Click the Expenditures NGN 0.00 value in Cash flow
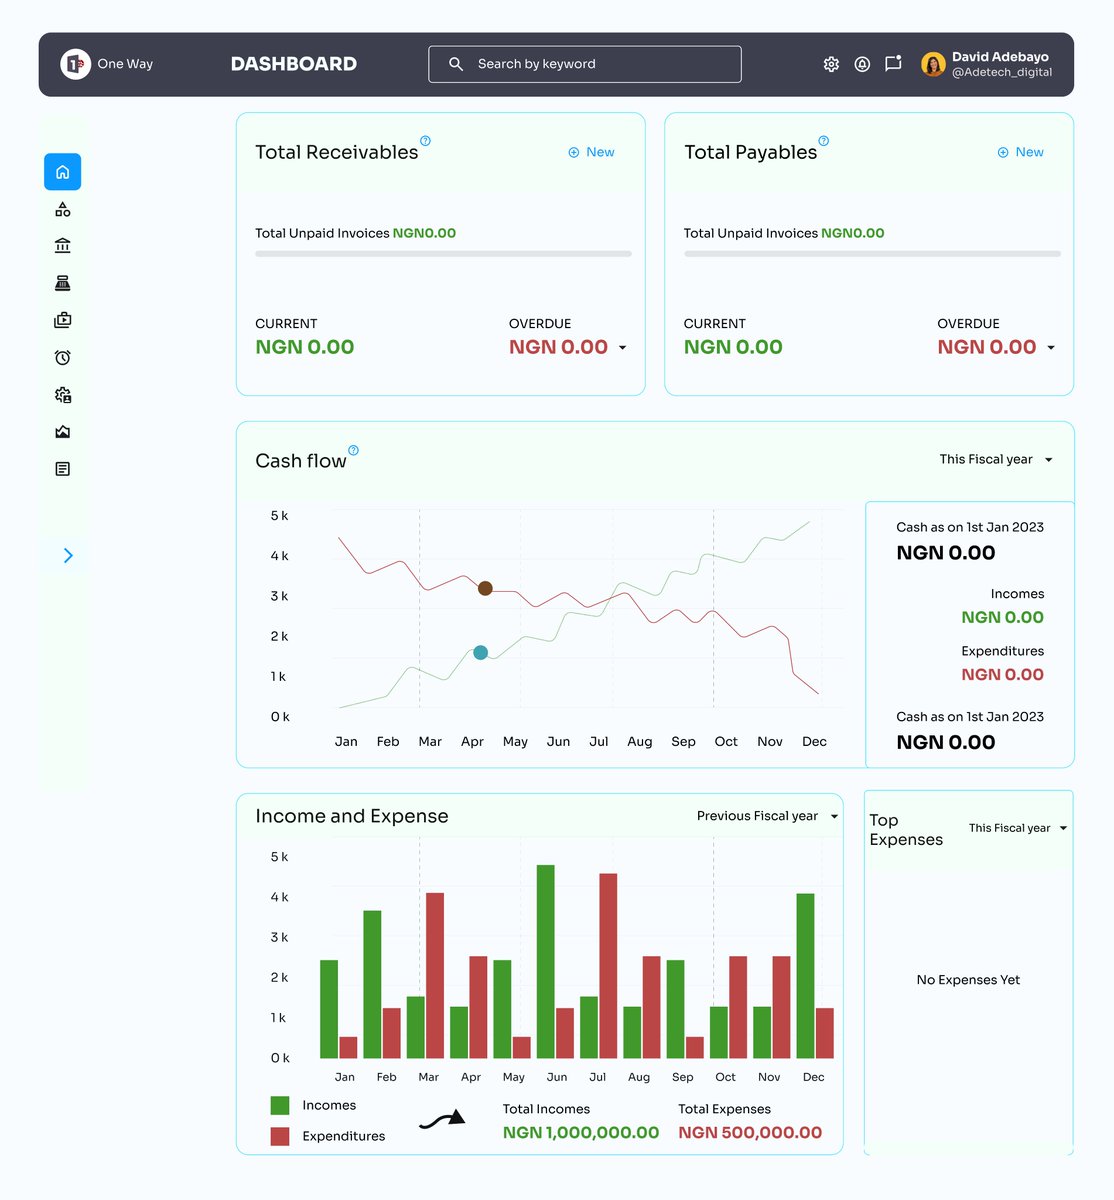 click(1002, 675)
